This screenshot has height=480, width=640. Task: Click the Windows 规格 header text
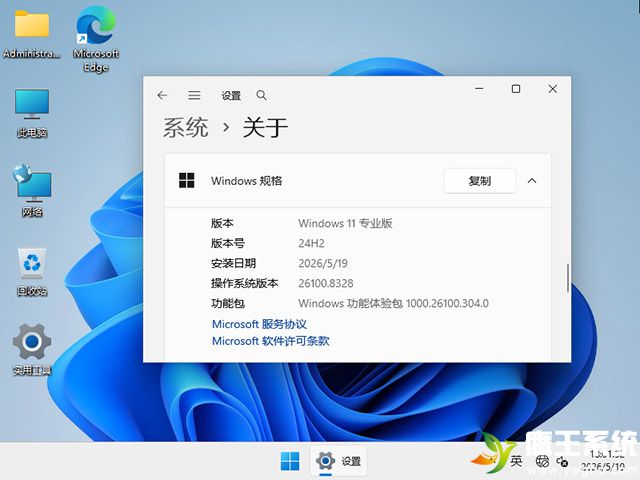pyautogui.click(x=247, y=181)
